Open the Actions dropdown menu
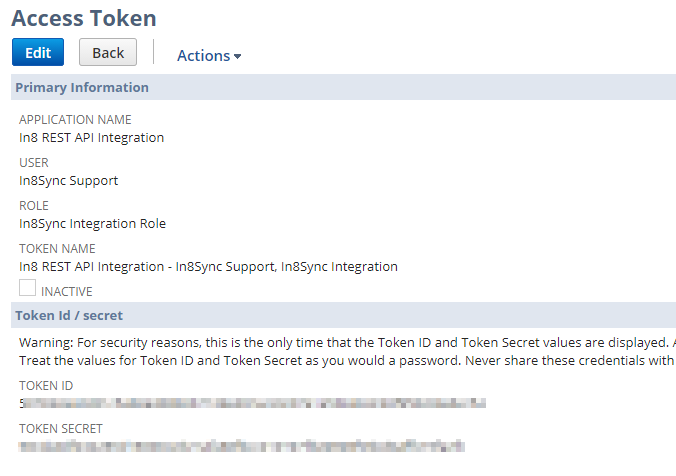Viewport: 676px width, 476px height. tap(209, 56)
